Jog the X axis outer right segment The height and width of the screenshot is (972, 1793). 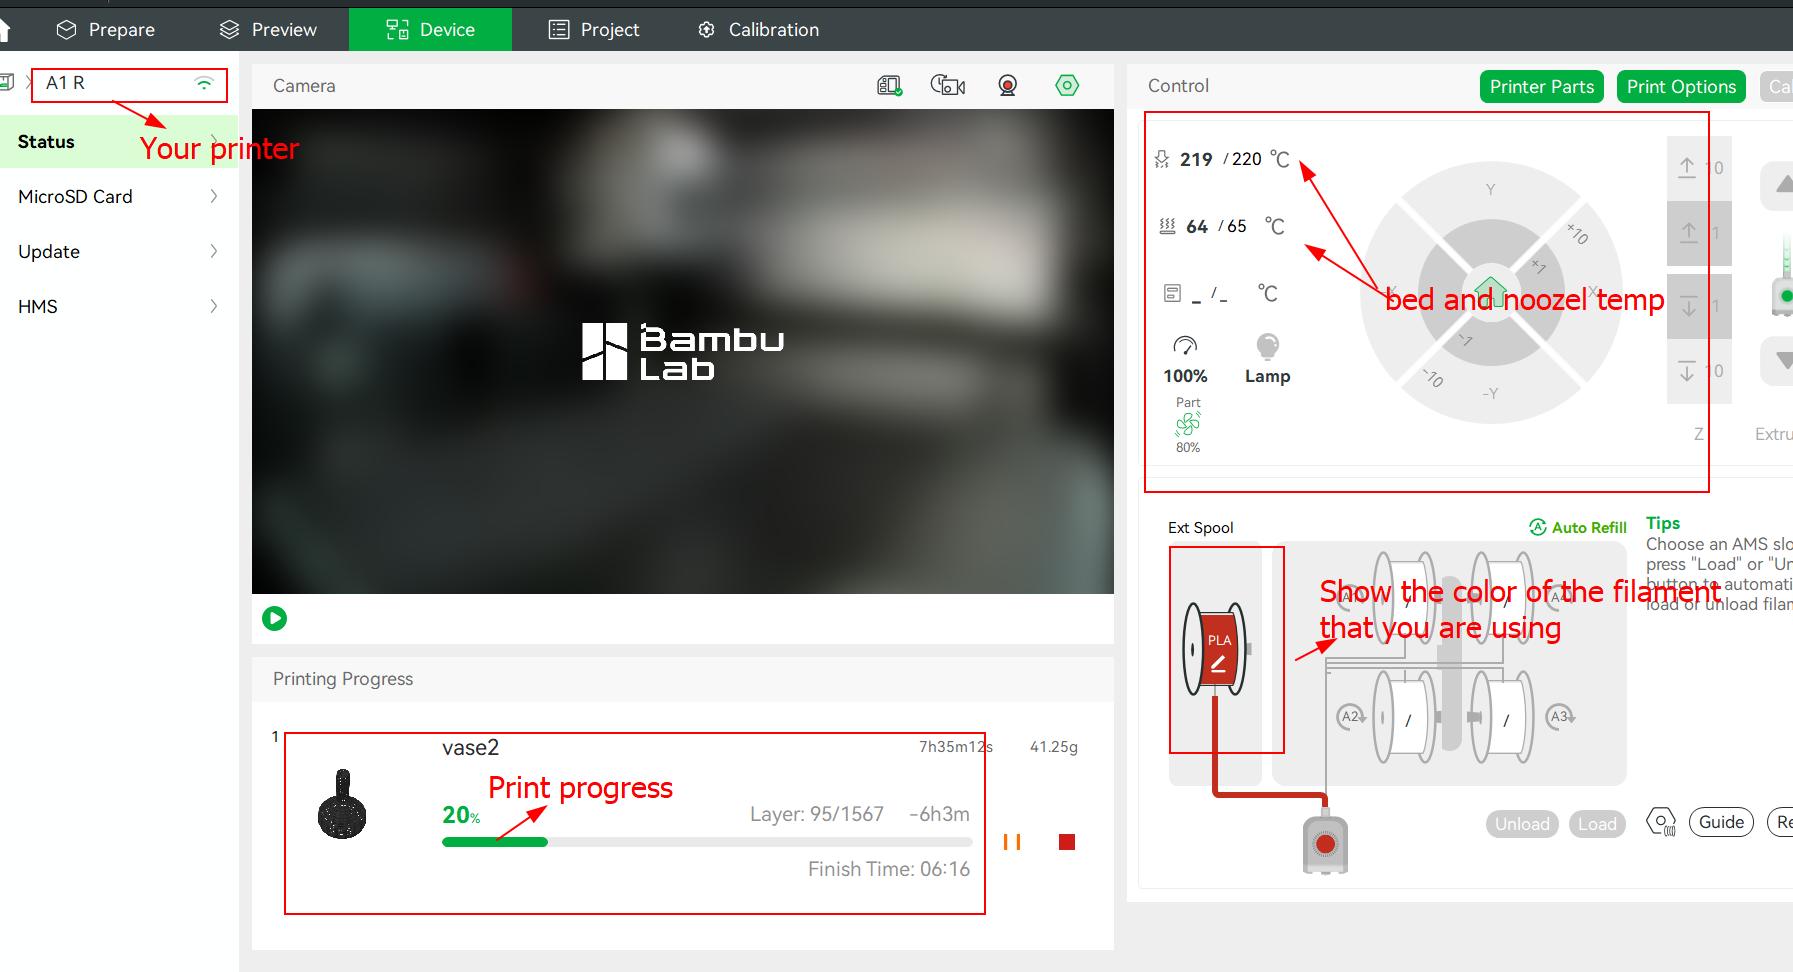(x=1595, y=292)
